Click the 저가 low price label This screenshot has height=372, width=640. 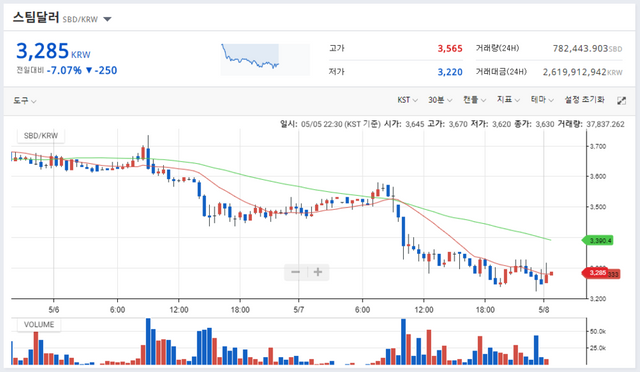click(x=337, y=72)
